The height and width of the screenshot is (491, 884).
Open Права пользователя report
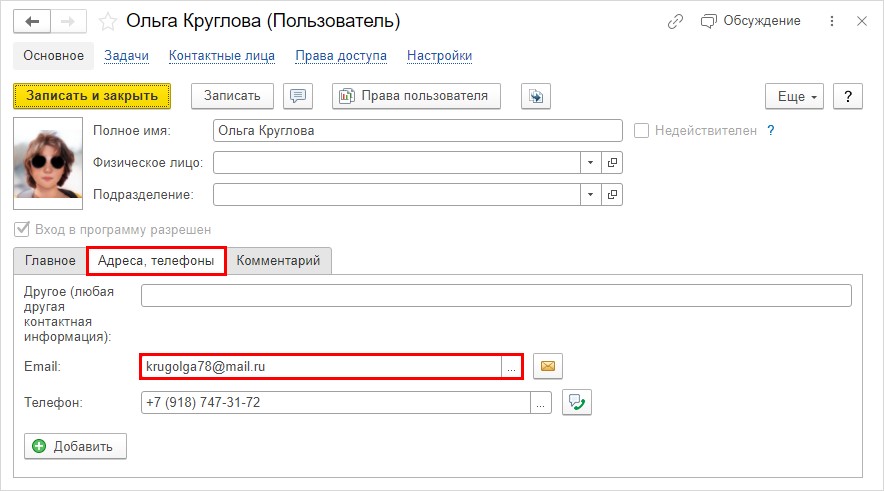pos(416,96)
